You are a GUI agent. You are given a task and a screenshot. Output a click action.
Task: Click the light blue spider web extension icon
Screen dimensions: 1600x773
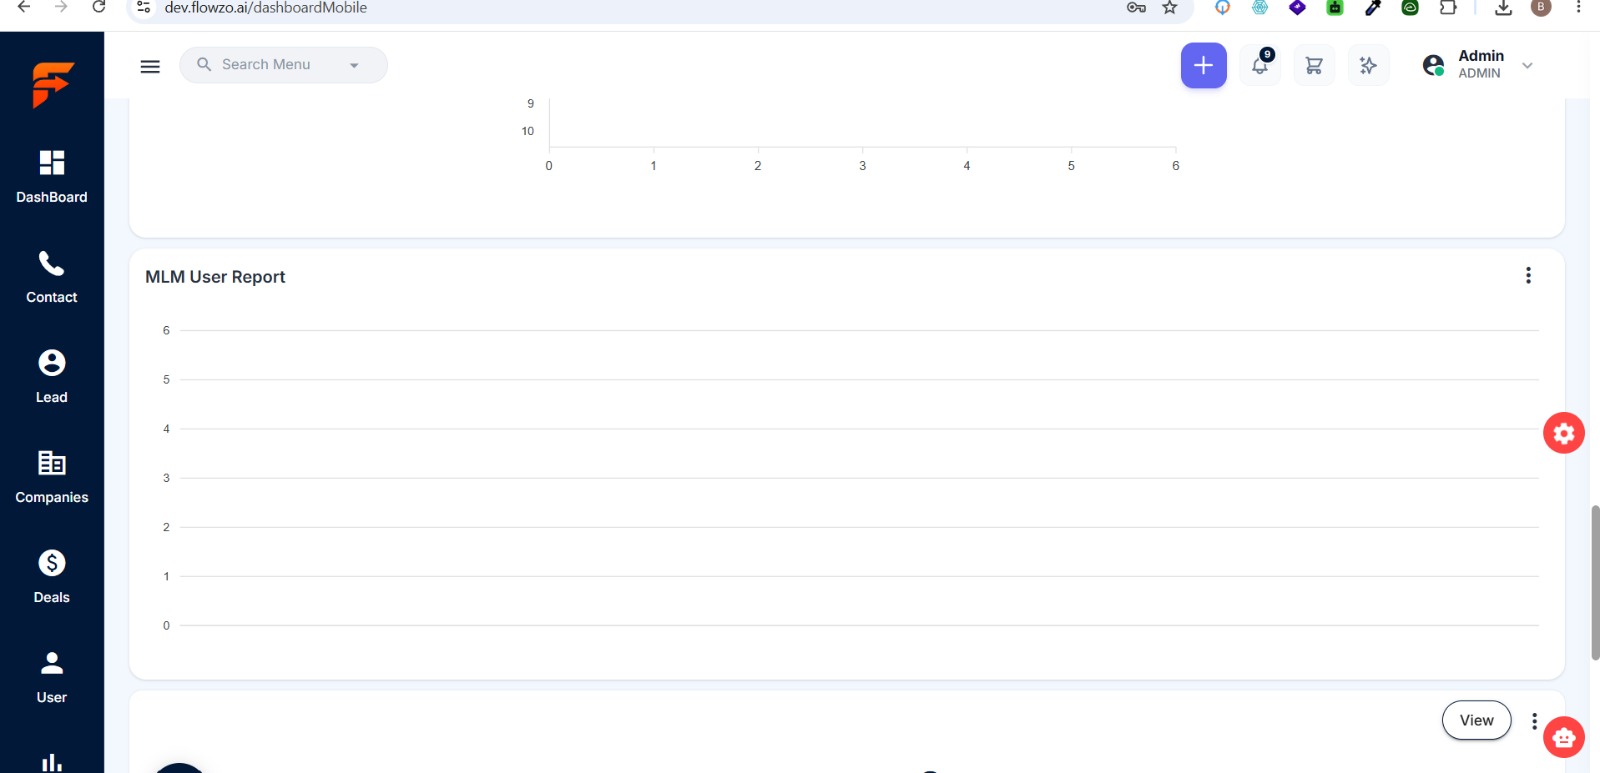1260,8
